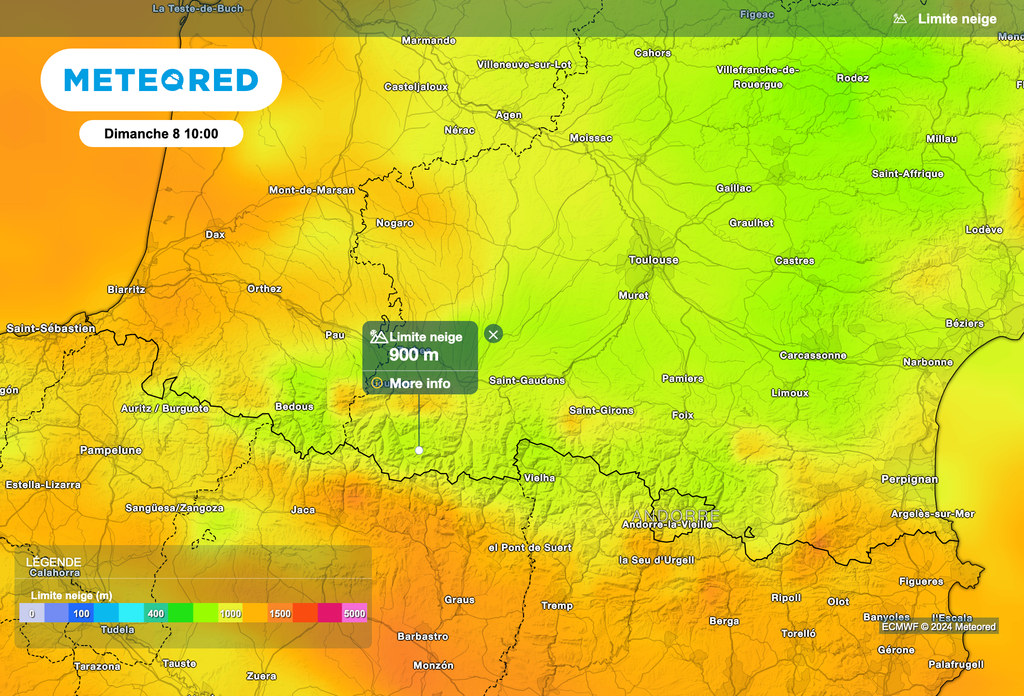Screen dimensions: 1024x696
Task: Close the Limite neige popup
Action: point(493,334)
